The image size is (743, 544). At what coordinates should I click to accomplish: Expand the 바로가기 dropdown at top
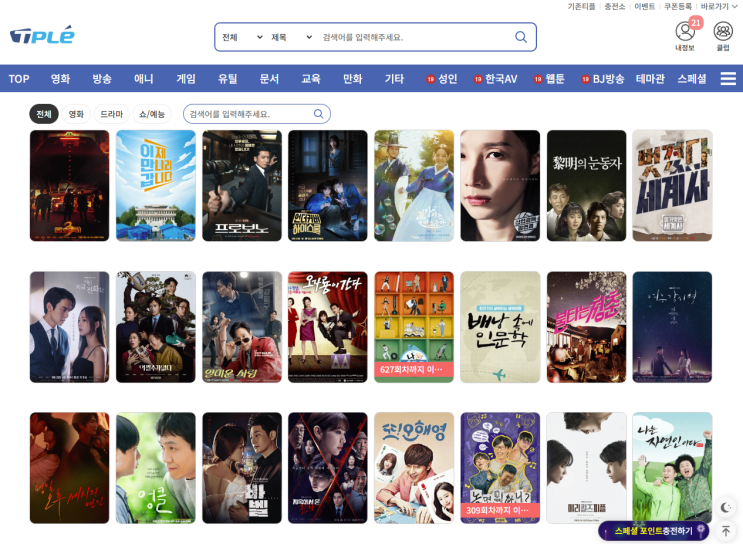click(719, 6)
